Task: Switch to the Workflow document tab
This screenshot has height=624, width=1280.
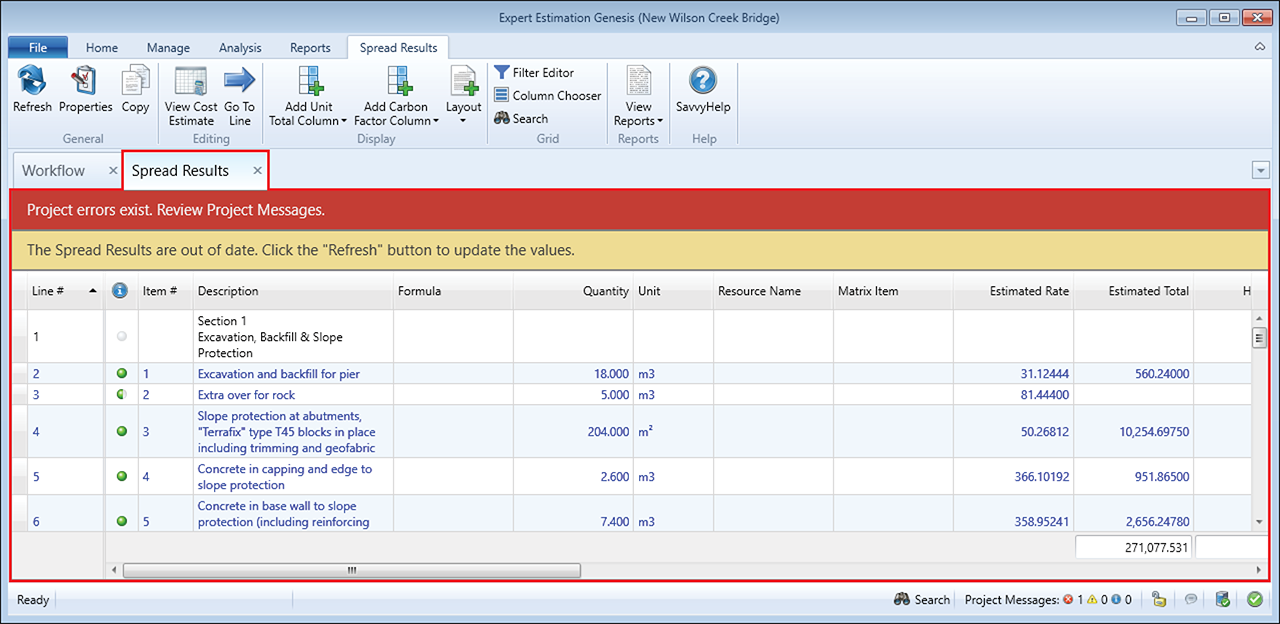Action: pos(54,171)
